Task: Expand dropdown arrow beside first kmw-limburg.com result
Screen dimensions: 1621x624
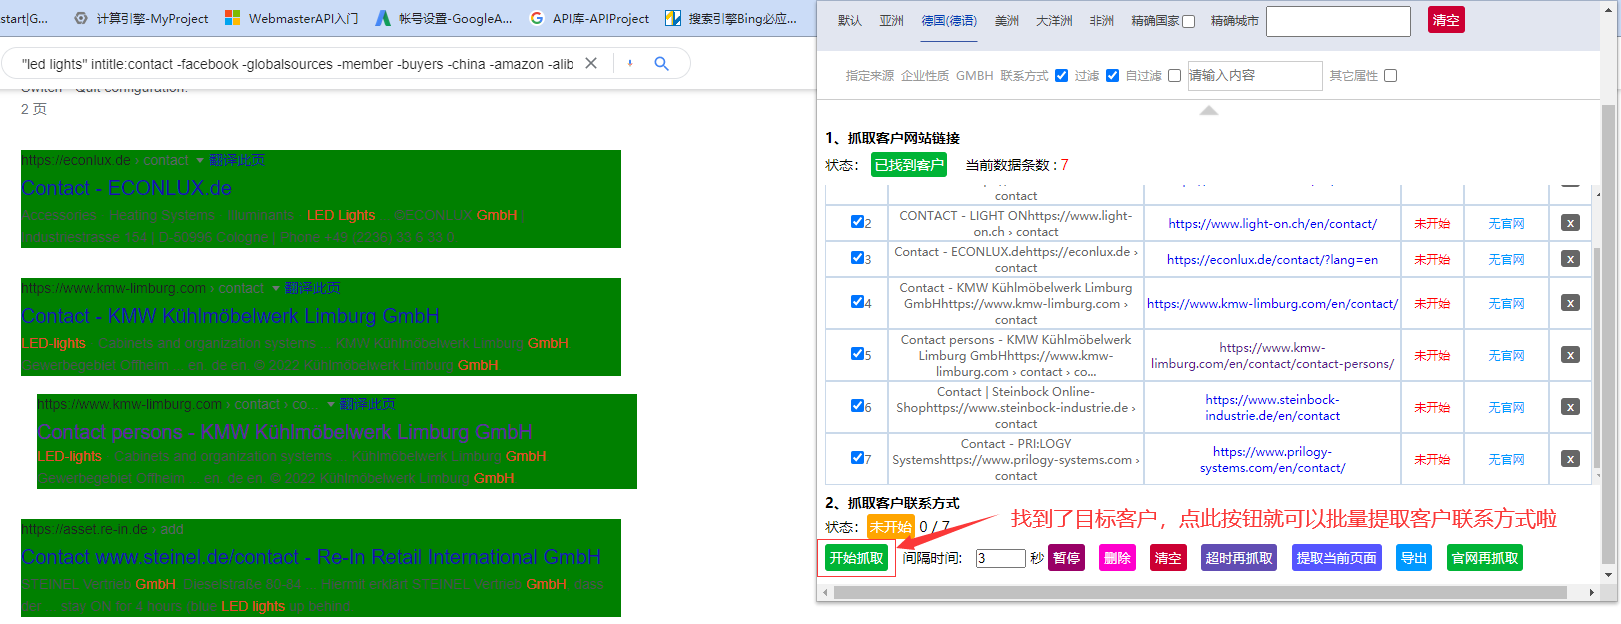Action: pos(276,288)
